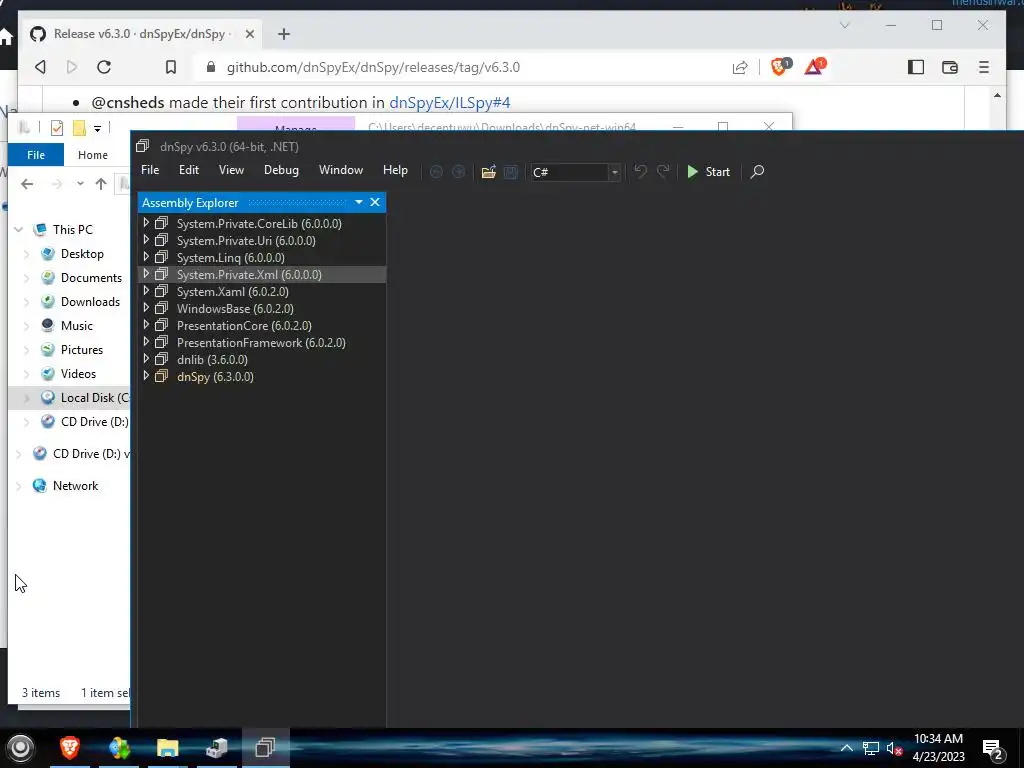Image resolution: width=1024 pixels, height=768 pixels.
Task: Collapse This PC node in File Explorer
Action: 19,229
